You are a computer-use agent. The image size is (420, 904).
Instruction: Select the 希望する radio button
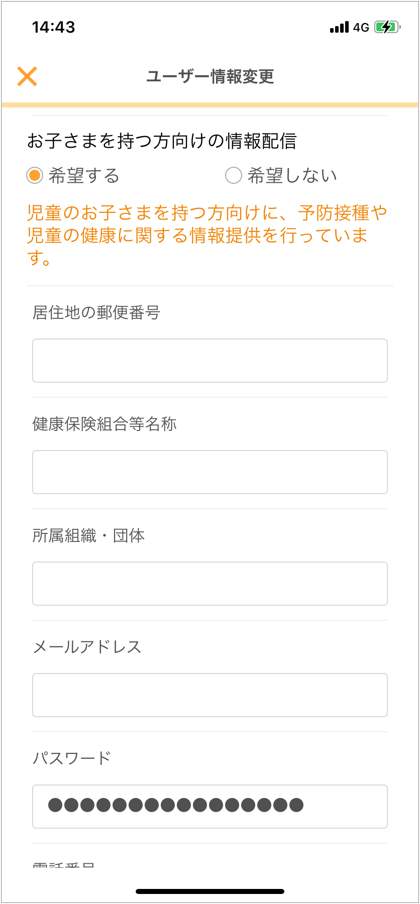[x=35, y=176]
